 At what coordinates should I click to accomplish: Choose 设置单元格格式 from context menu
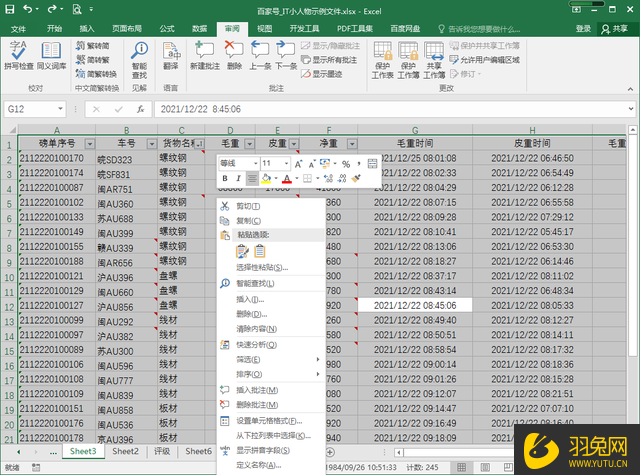271,421
